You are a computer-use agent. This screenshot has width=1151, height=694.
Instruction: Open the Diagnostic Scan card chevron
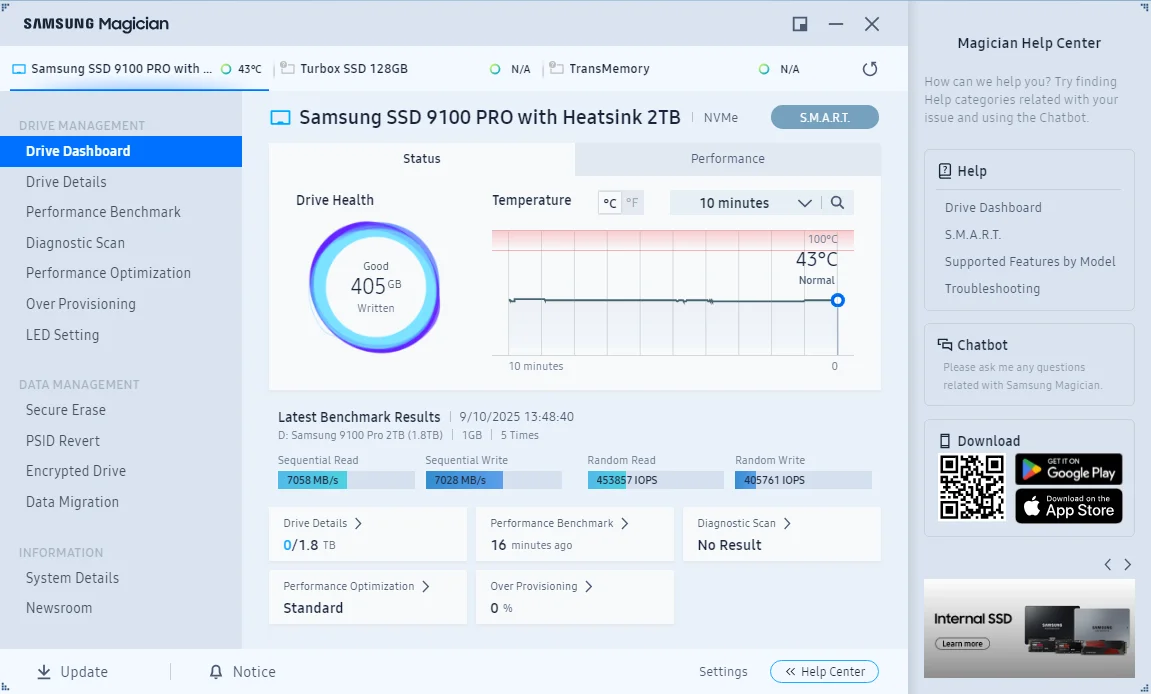(787, 524)
